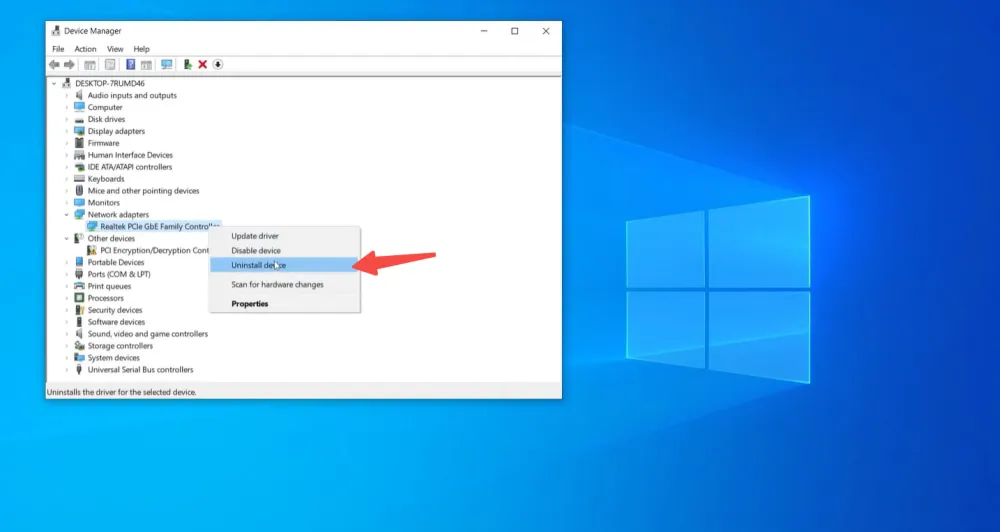Expand the Ports (COM & LPT) node
Viewport: 1000px width, 532px height.
pyautogui.click(x=66, y=274)
